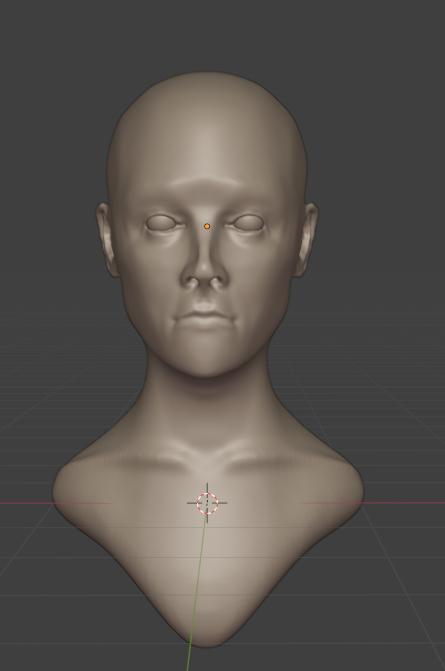Click the orange object origin dot

[207, 226]
